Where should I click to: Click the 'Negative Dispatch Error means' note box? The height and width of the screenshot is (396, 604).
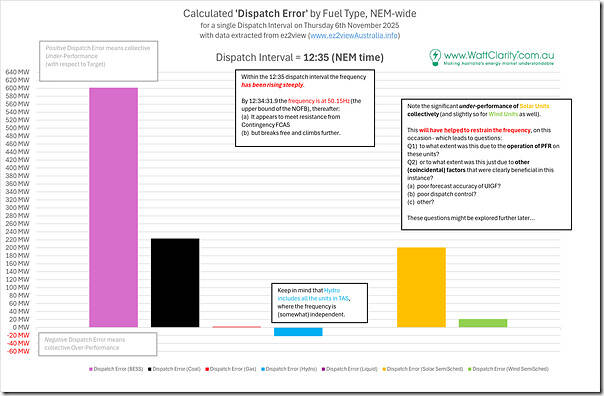[x=98, y=344]
